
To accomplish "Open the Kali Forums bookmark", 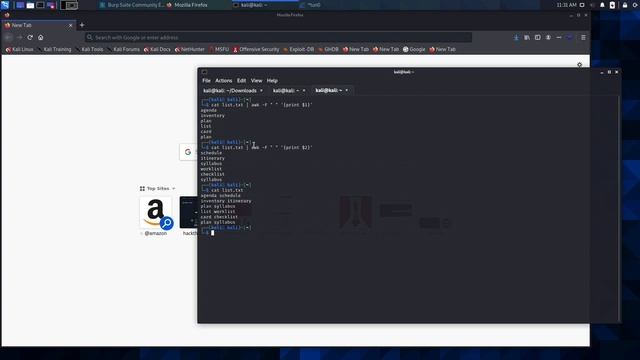I will coord(124,49).
